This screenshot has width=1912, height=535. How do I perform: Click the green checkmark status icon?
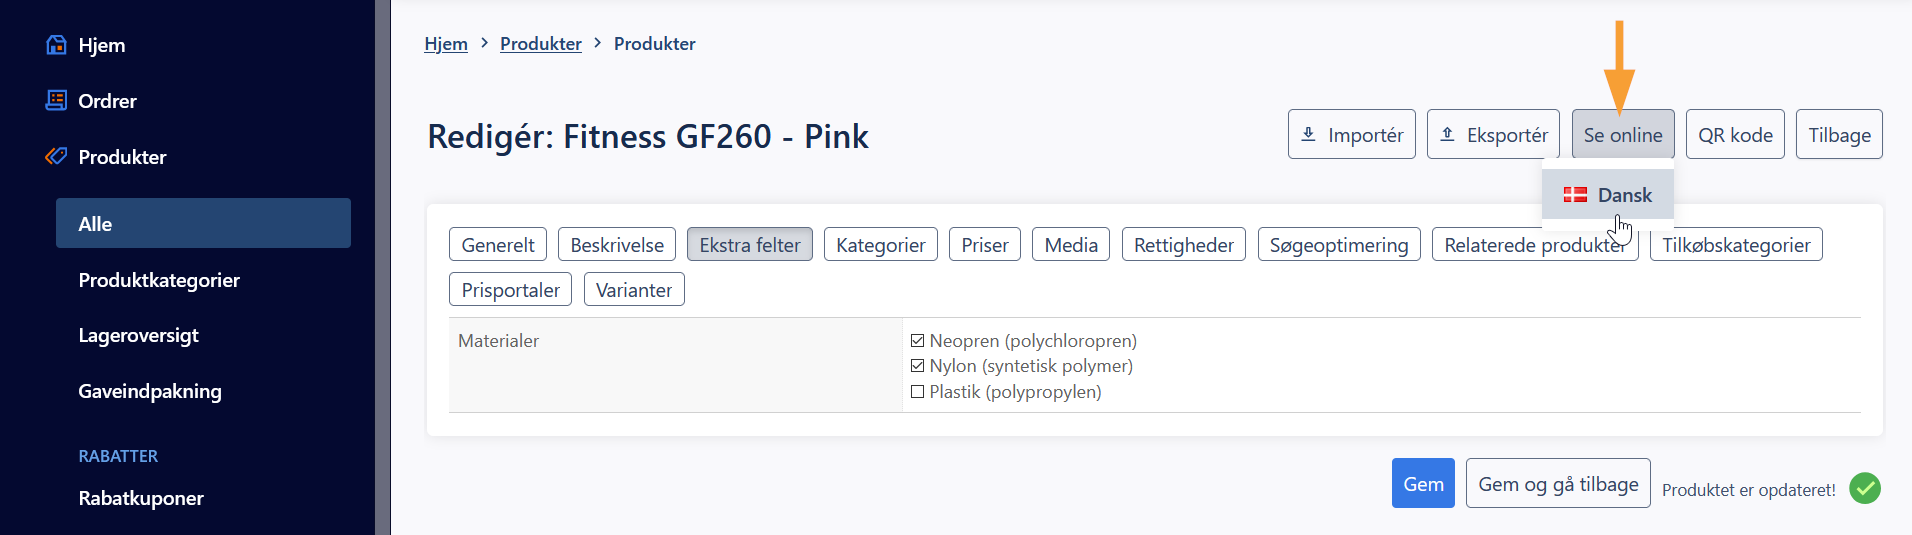coord(1864,488)
